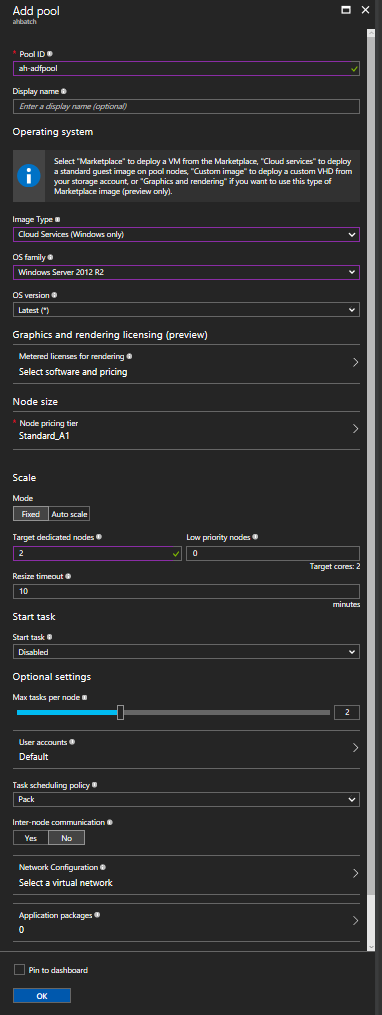Click info icon next to Task scheduling policy
Image resolution: width=382 pixels, height=1015 pixels.
(x=95, y=785)
